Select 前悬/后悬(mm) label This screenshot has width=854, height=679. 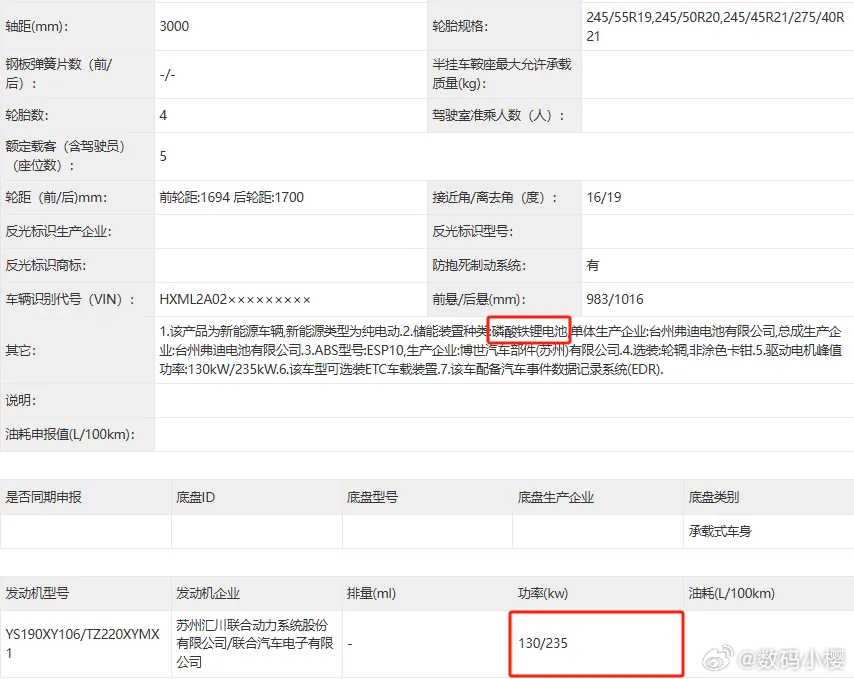[479, 299]
